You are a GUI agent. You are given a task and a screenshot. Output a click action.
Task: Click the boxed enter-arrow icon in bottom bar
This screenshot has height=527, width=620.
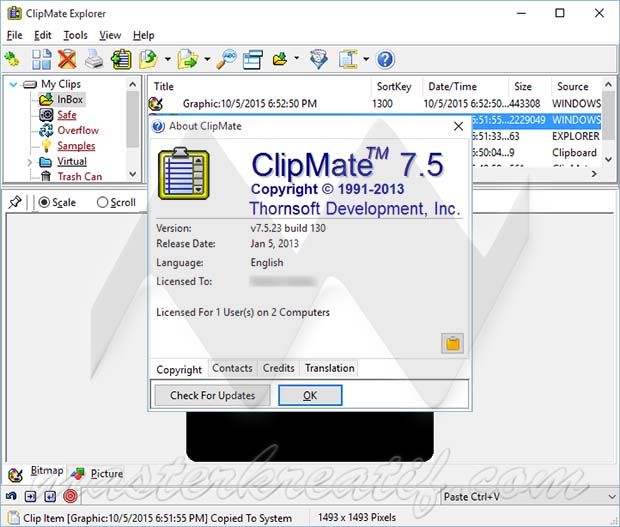(x=50, y=496)
